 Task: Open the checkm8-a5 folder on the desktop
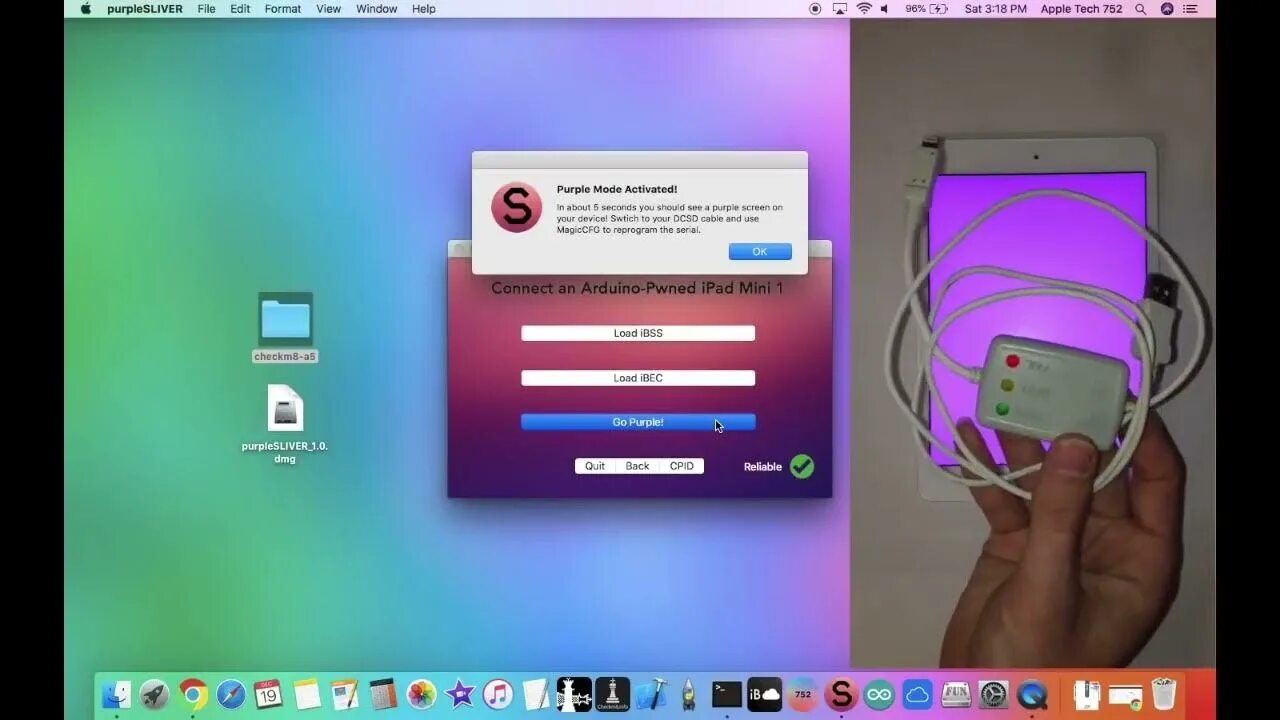[285, 320]
